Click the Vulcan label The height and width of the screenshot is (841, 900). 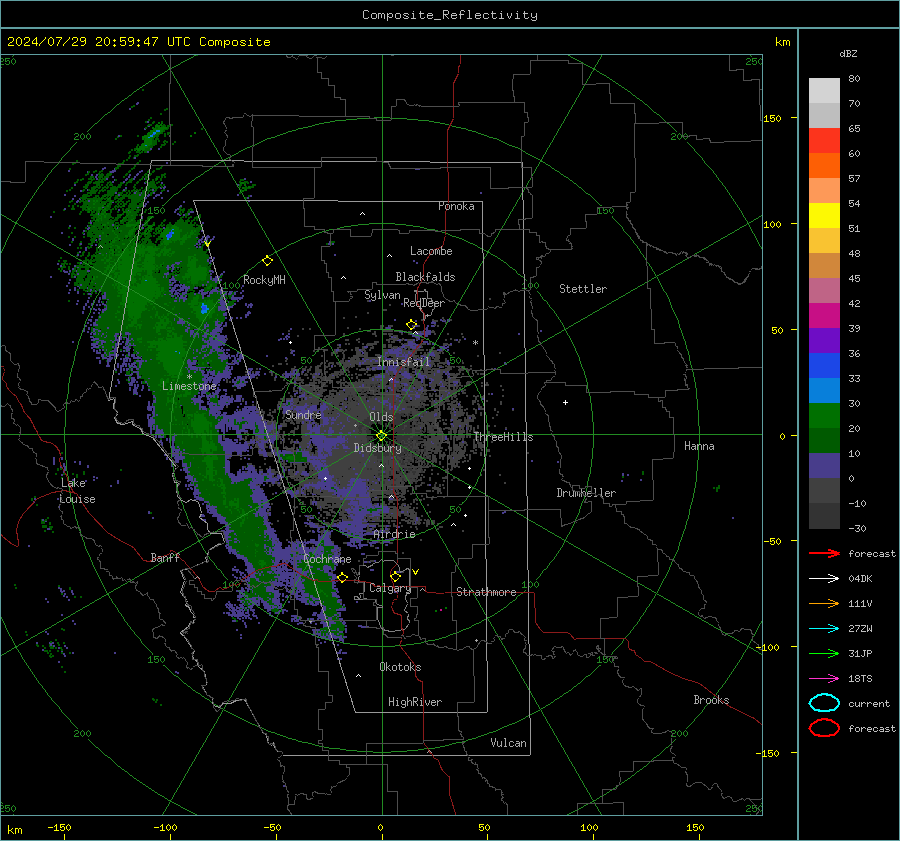point(508,743)
